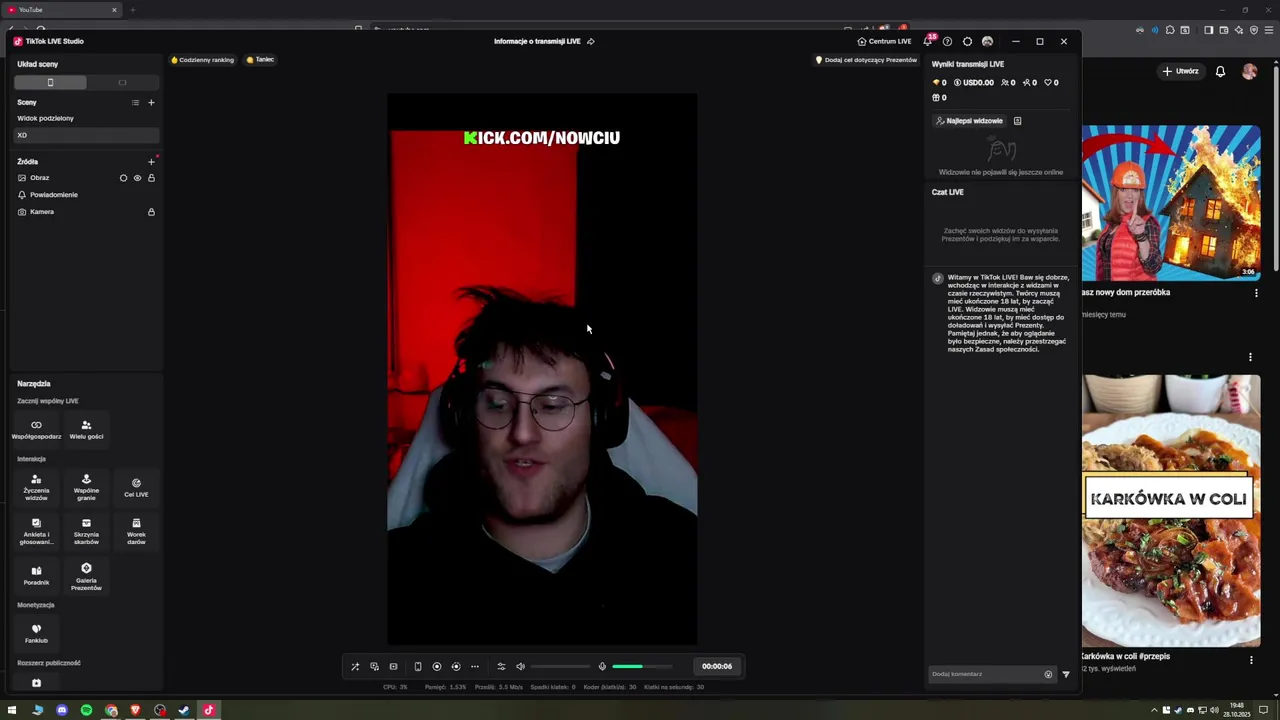Click the Taniec category chip
Viewport: 1280px width, 720px height.
coord(260,60)
